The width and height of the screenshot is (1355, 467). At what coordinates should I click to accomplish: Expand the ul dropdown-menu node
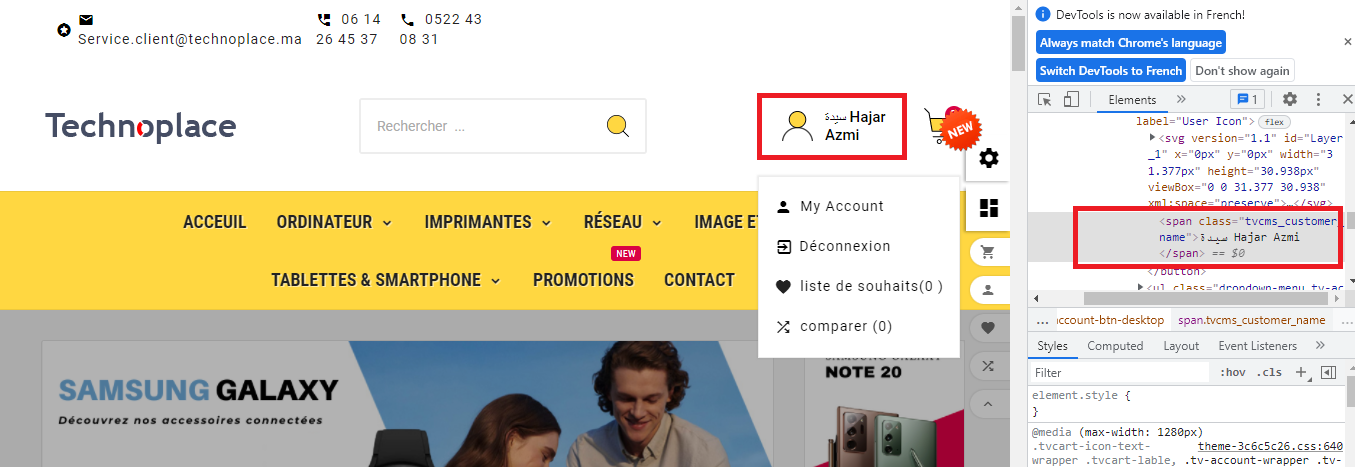(1142, 288)
